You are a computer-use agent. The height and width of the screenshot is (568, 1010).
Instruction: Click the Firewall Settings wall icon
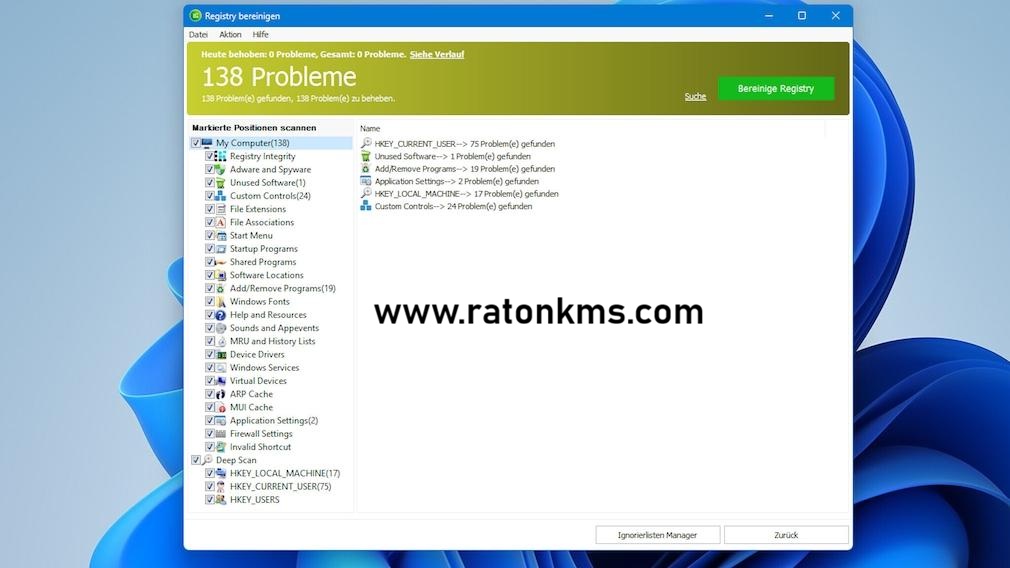[x=220, y=433]
